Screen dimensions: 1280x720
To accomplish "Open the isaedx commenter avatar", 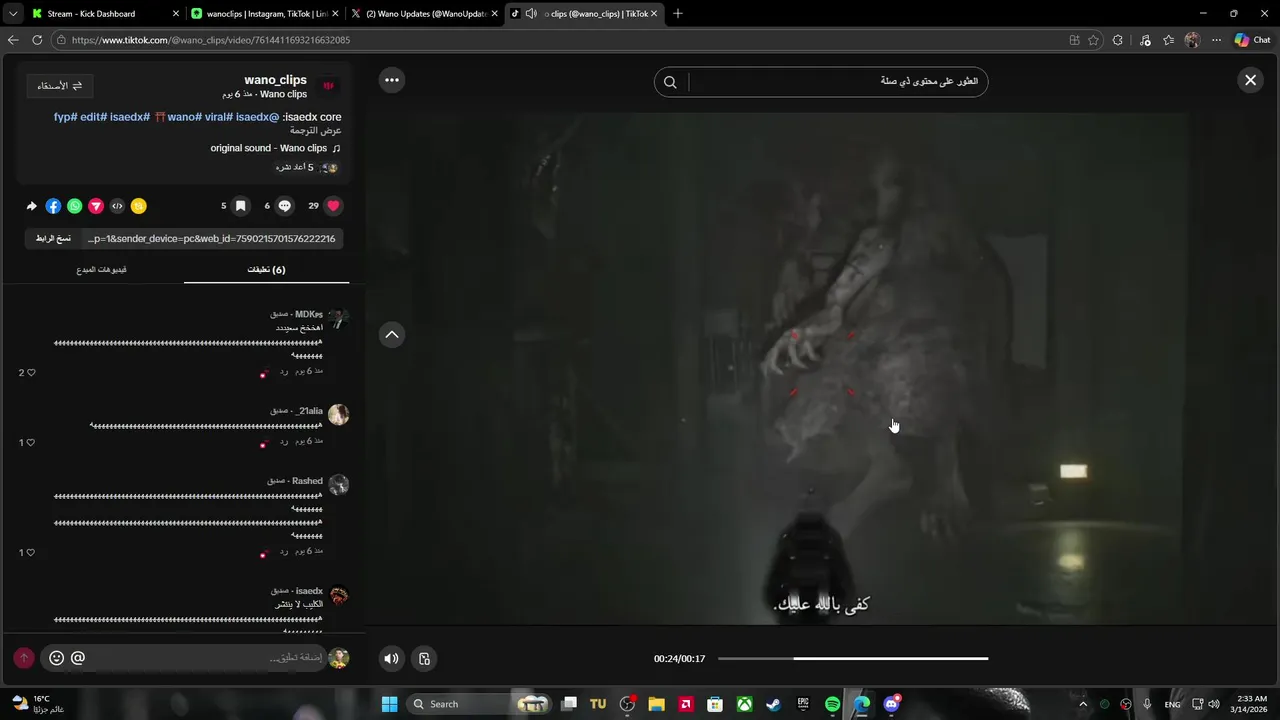I will tap(339, 596).
